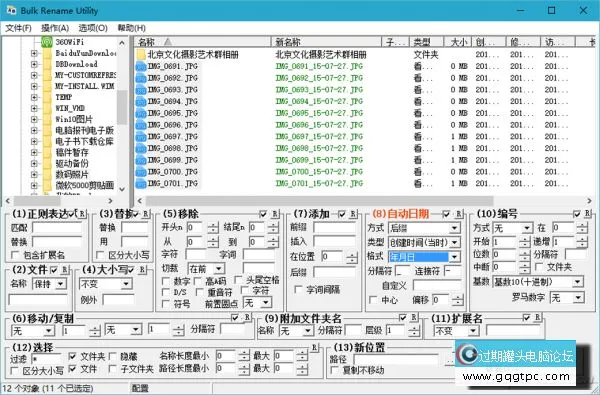This screenshot has height=395, width=600.
Task: Click the Bulk Rename Utility title bar icon
Action: click(x=11, y=10)
